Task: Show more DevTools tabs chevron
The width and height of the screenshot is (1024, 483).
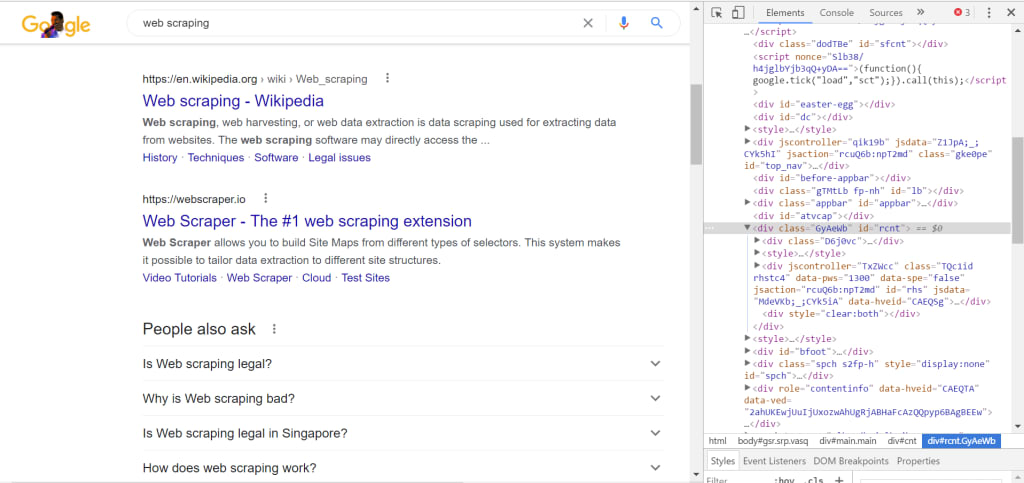Action: pyautogui.click(x=920, y=12)
